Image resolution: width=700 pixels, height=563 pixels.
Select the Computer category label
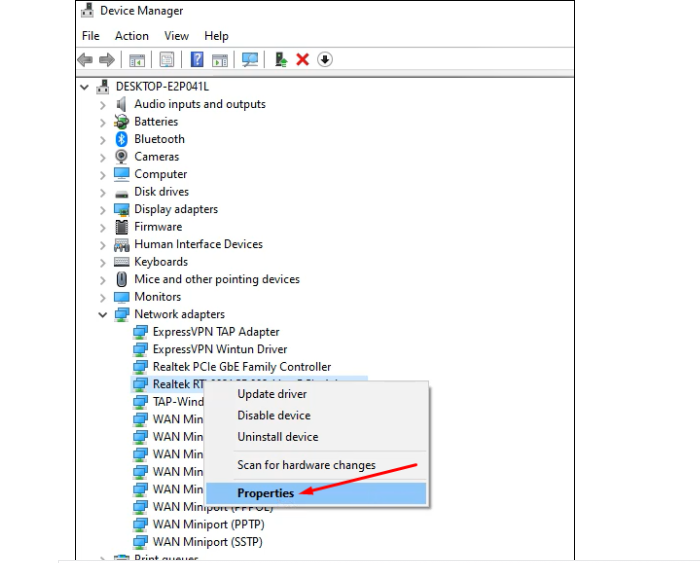[161, 174]
